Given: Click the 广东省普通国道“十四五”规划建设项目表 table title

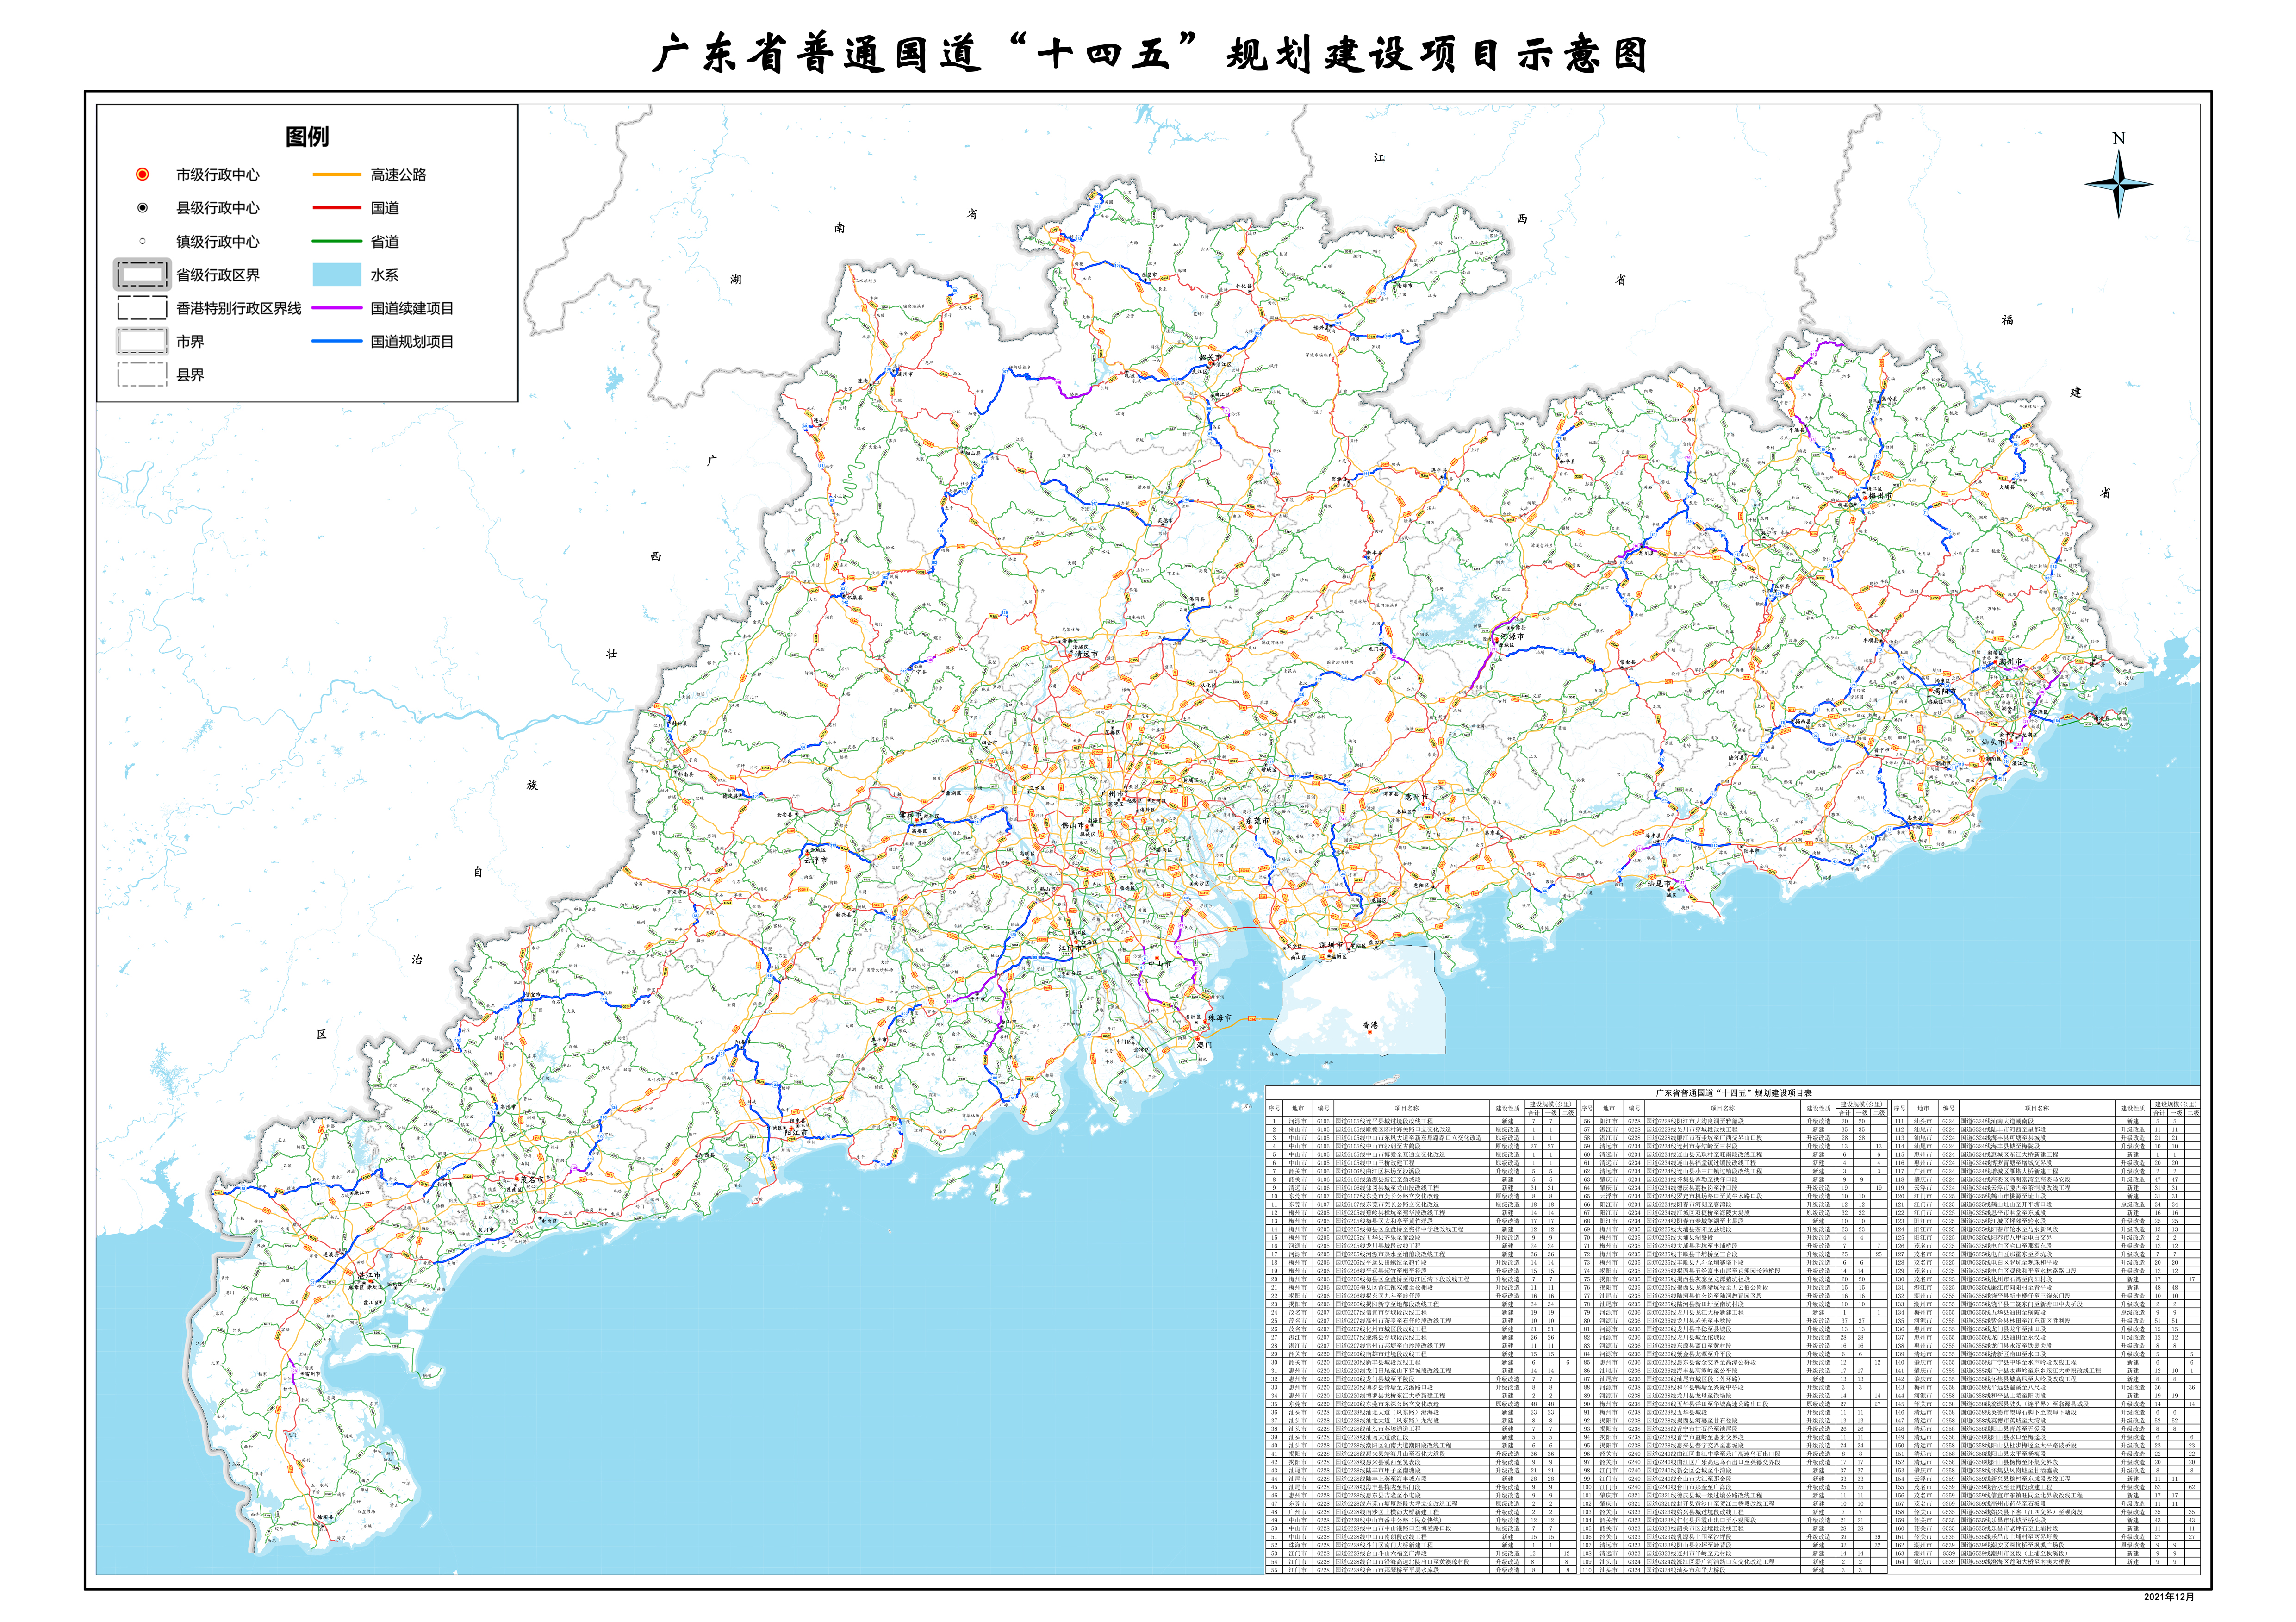Looking at the screenshot, I should click(1733, 1093).
